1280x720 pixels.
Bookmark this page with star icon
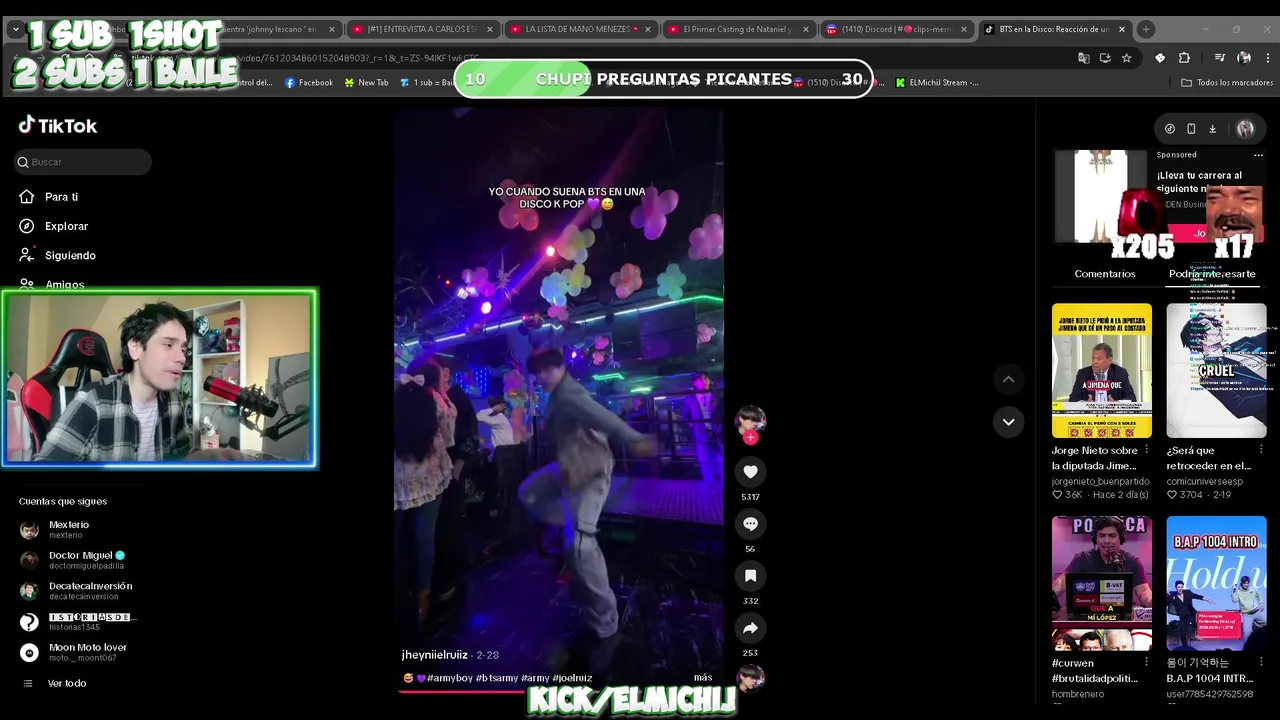click(1126, 58)
